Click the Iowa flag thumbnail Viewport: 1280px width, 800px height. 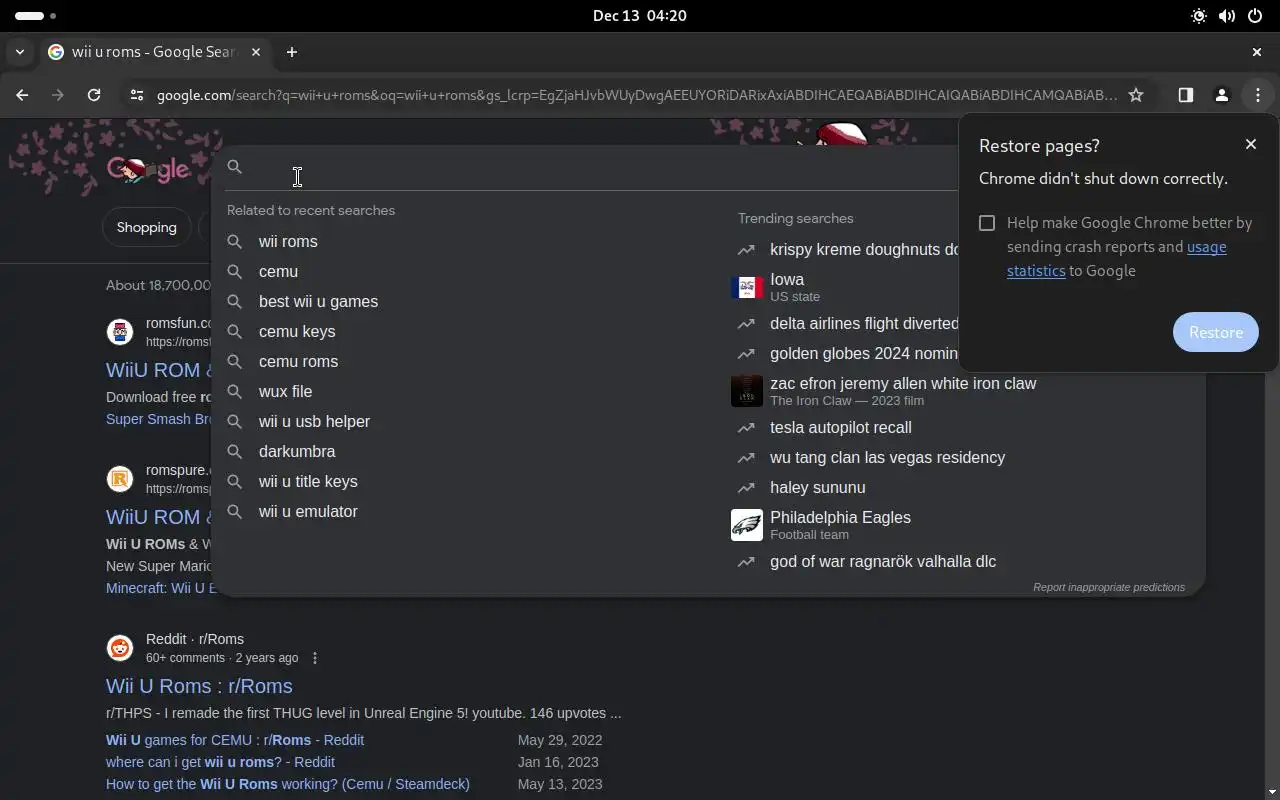[x=747, y=287]
